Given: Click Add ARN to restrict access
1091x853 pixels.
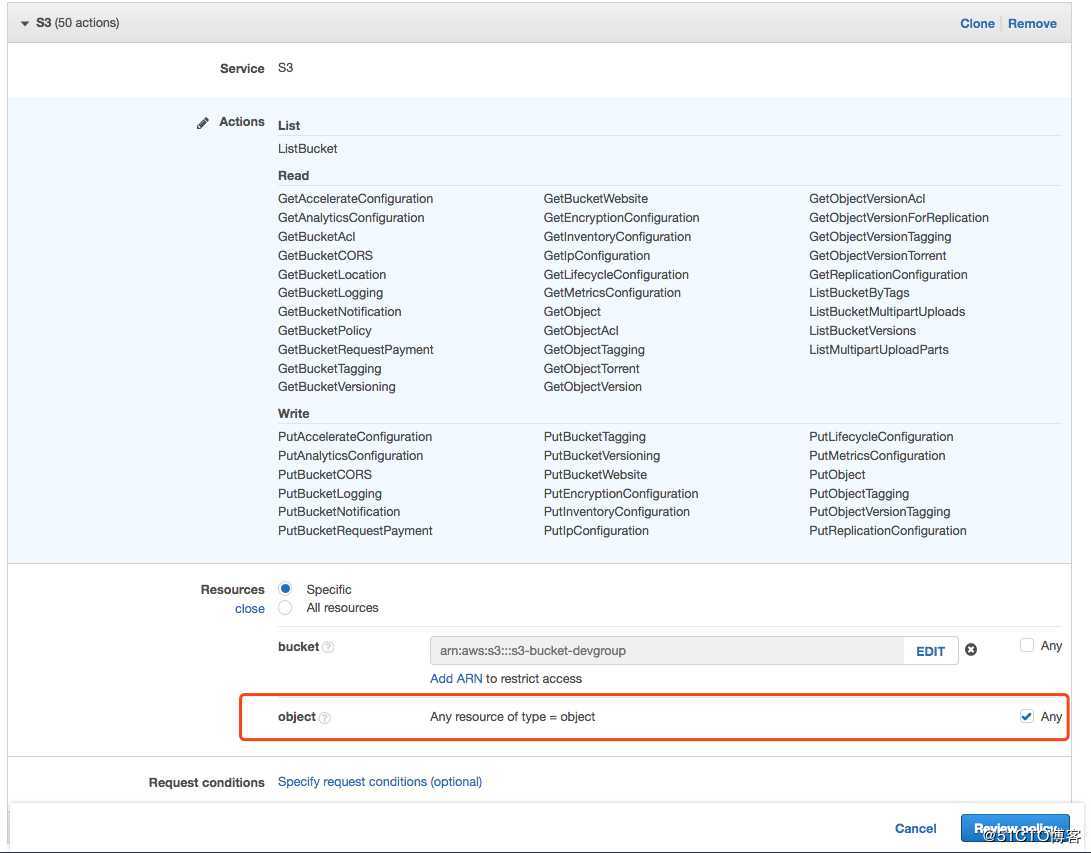Looking at the screenshot, I should pyautogui.click(x=456, y=678).
